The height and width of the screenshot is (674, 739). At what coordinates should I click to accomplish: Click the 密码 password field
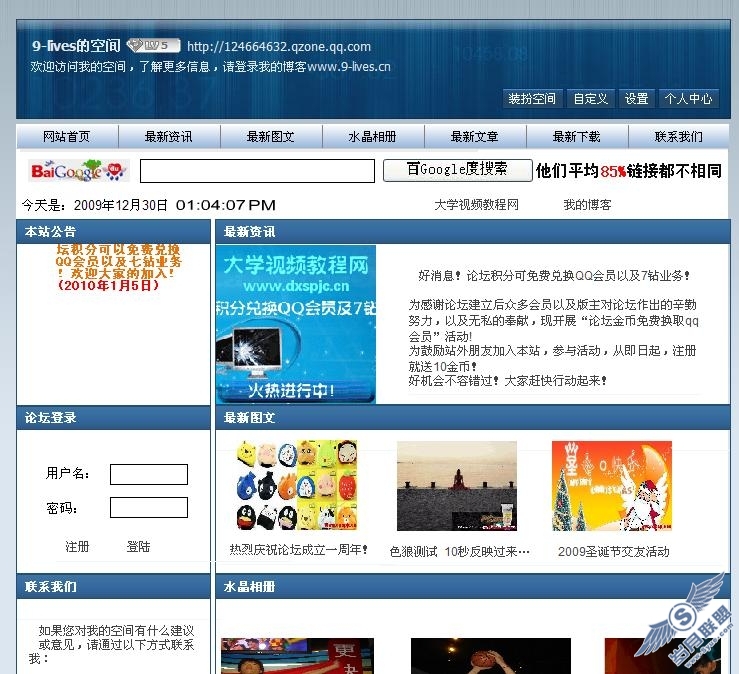pos(148,508)
